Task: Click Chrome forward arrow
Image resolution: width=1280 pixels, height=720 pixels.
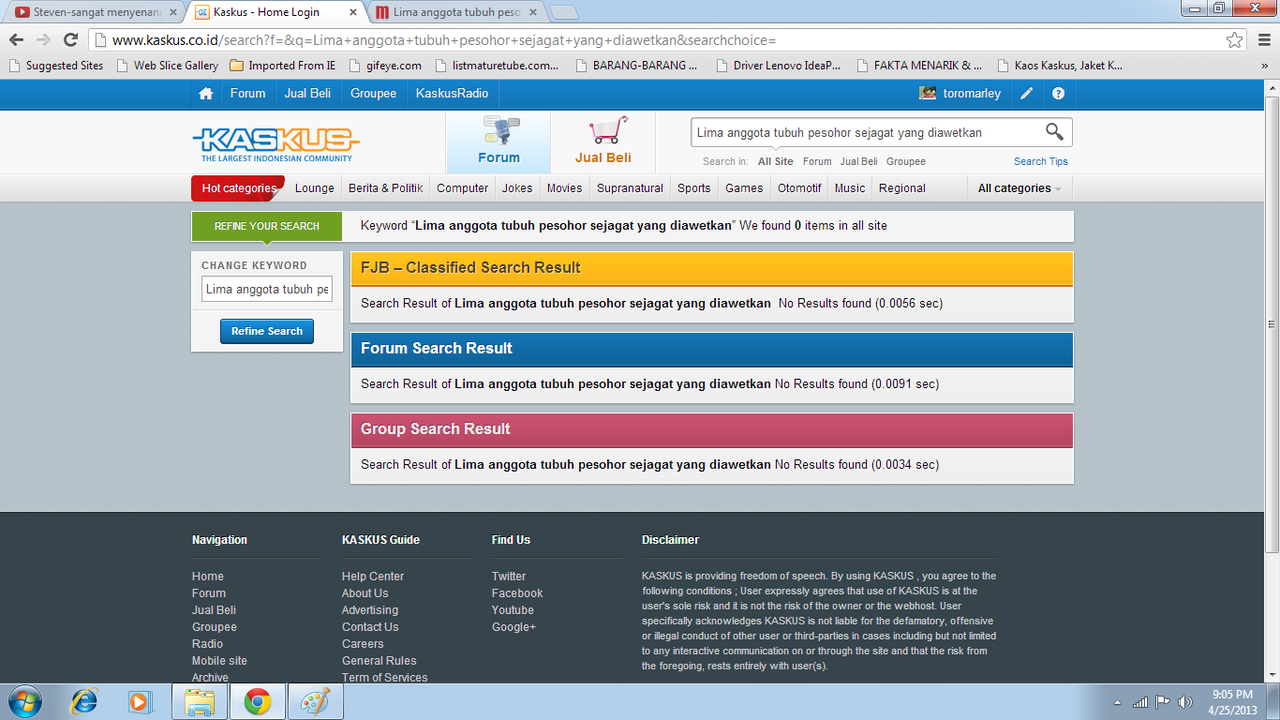Action: 43,40
